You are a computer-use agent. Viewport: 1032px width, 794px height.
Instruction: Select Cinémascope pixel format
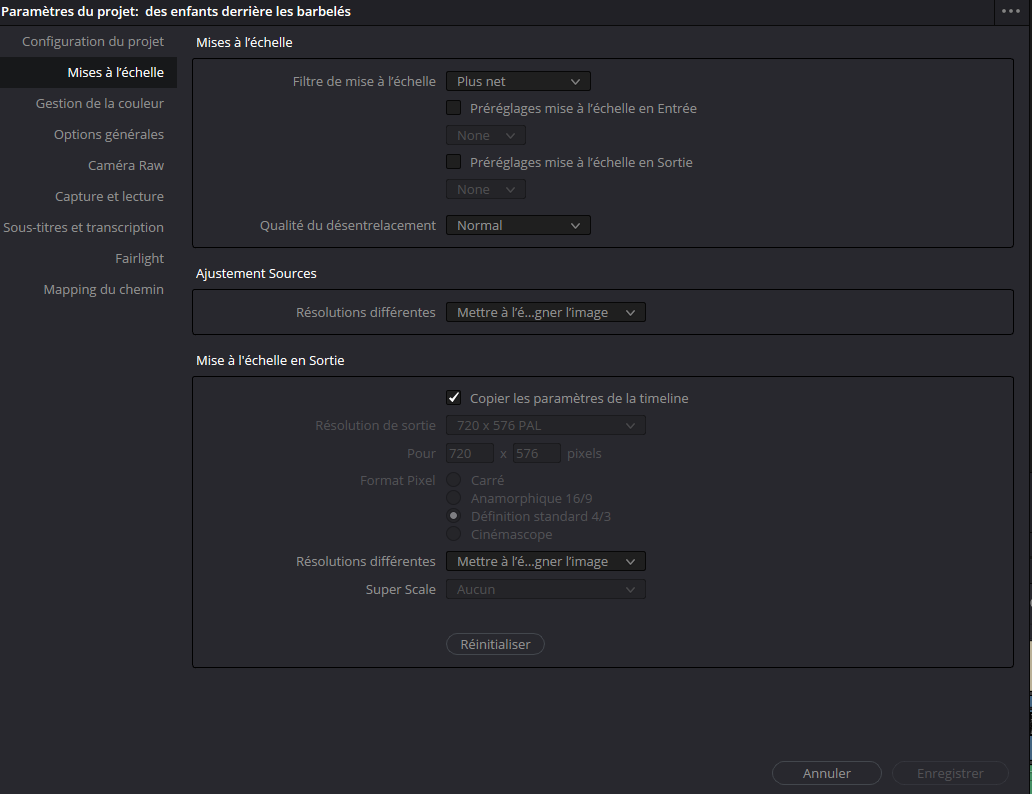453,533
